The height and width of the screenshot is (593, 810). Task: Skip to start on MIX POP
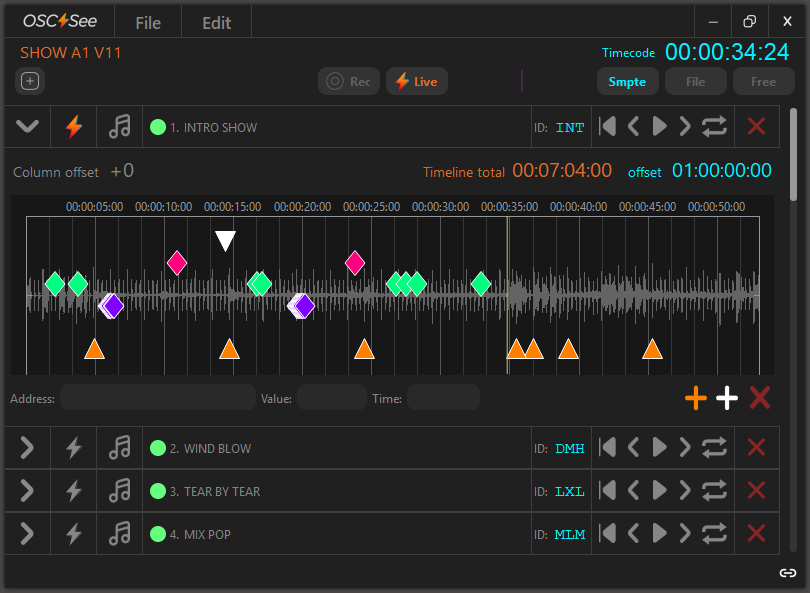coord(608,534)
